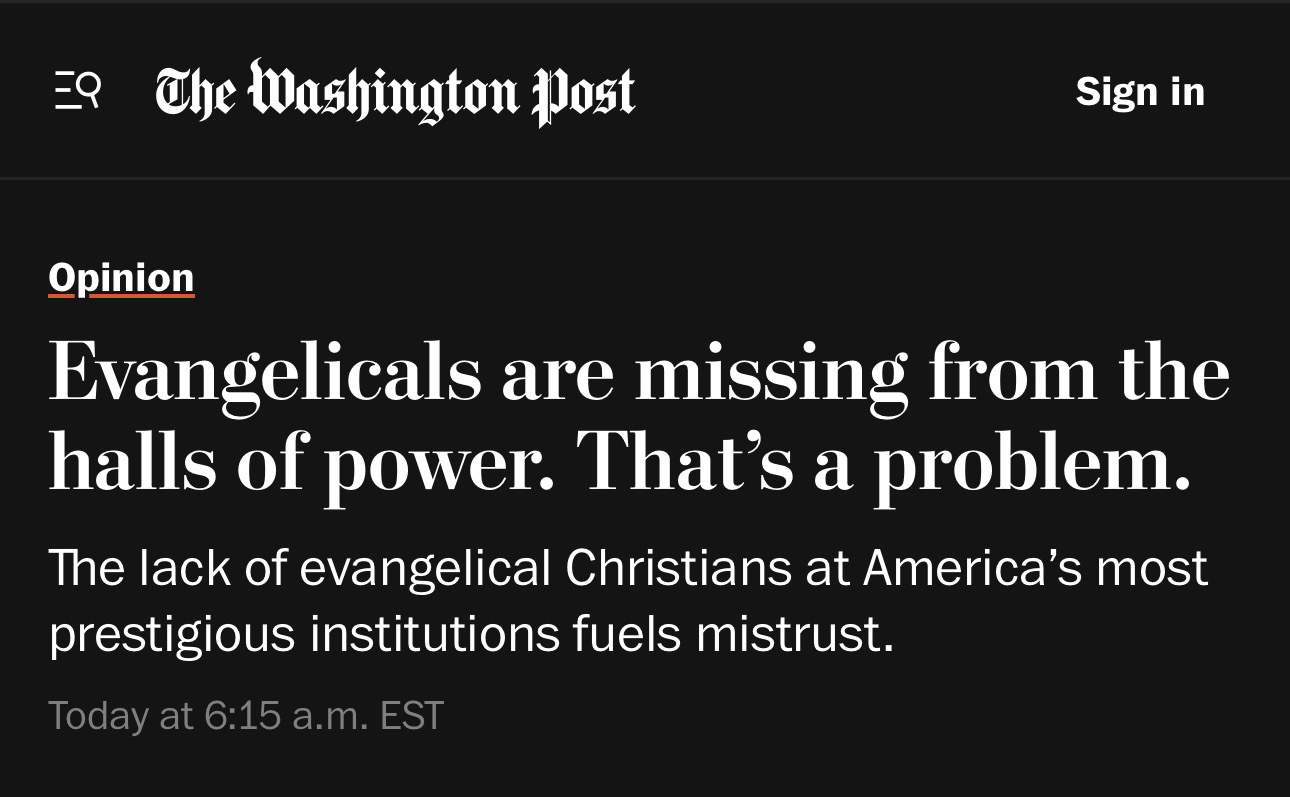The width and height of the screenshot is (1290, 797).
Task: Open the Opinion section link
Action: pos(121,277)
